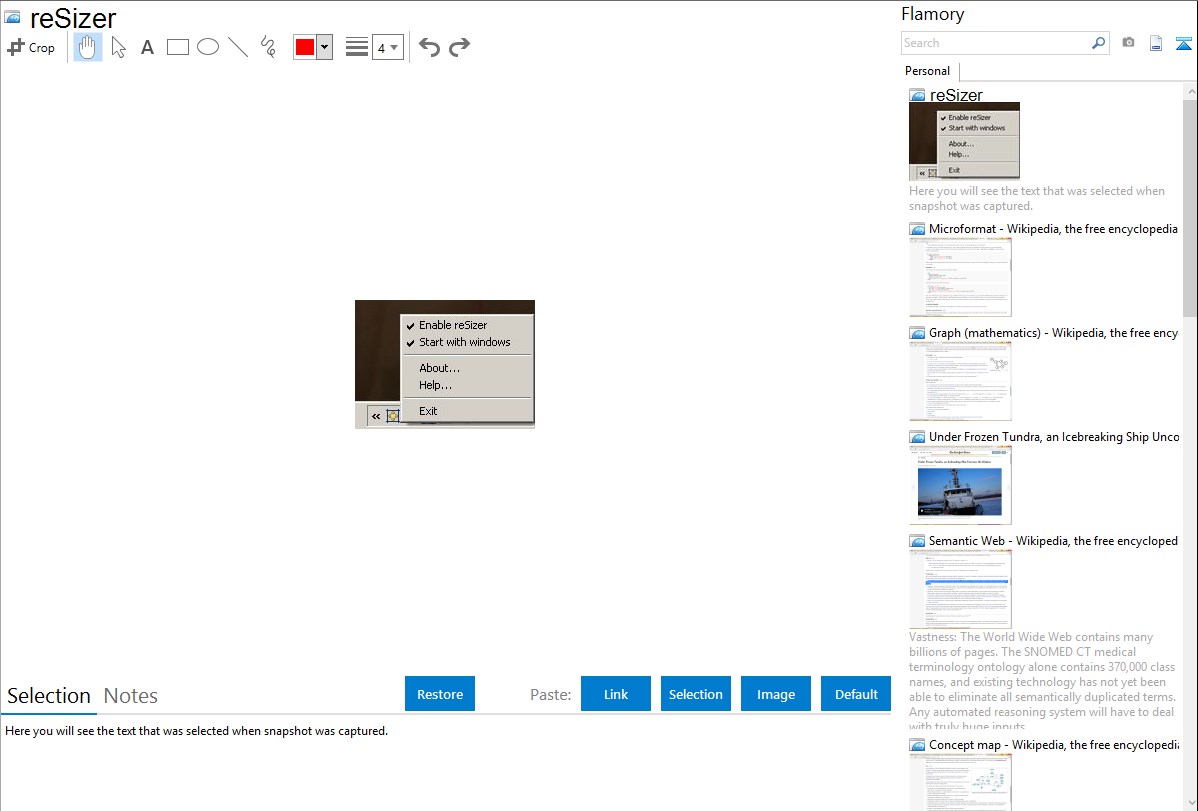
Task: Click the red color swatch
Action: pos(305,47)
